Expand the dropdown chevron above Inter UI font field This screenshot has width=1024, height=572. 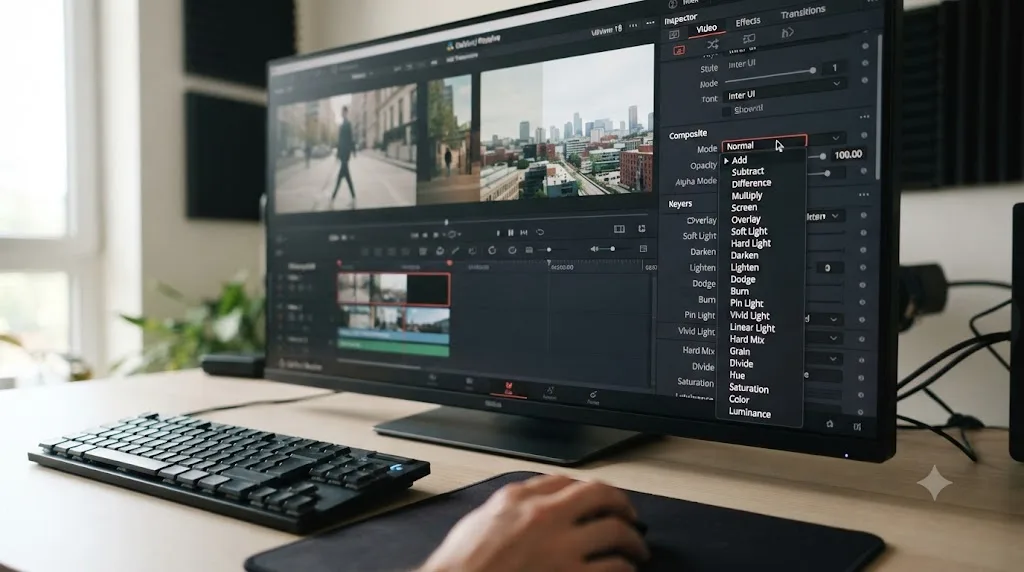(837, 84)
